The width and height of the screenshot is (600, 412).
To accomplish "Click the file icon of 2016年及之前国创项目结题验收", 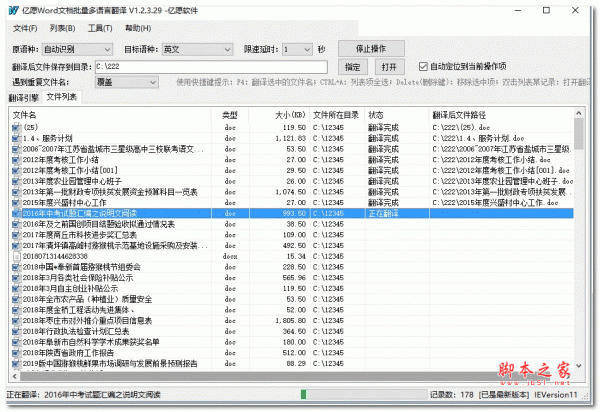I will [x=16, y=224].
